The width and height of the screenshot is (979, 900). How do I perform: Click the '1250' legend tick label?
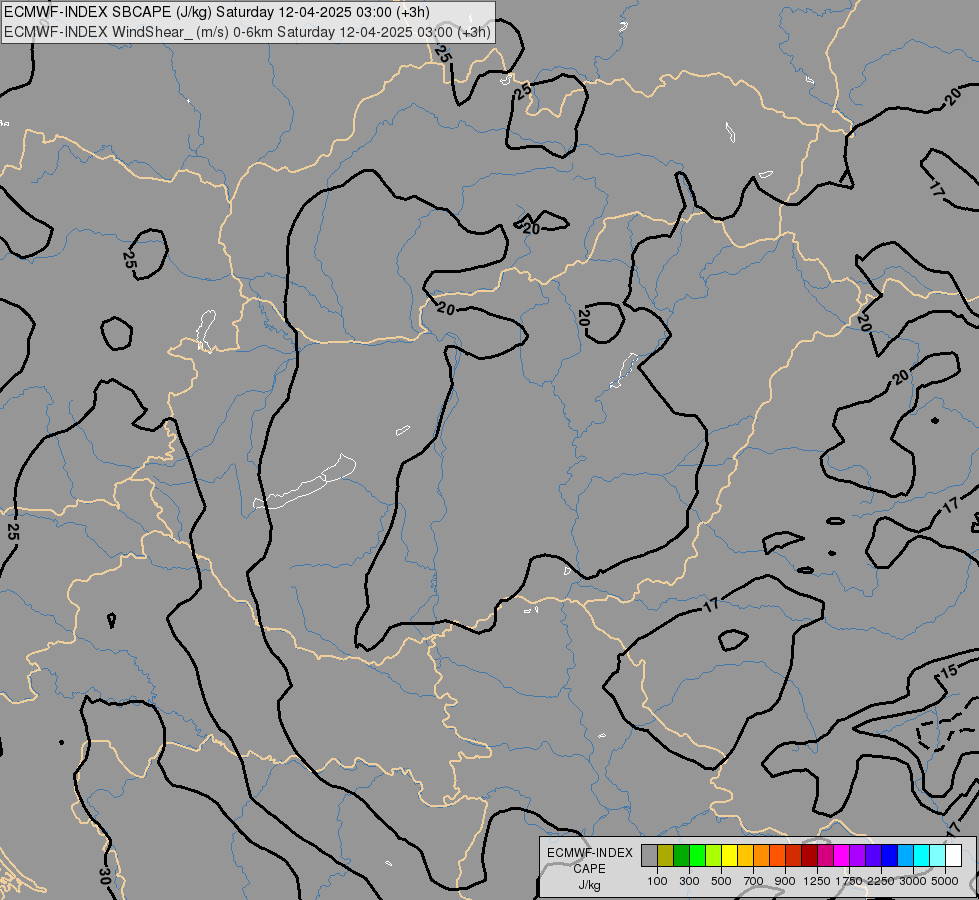coord(817,881)
